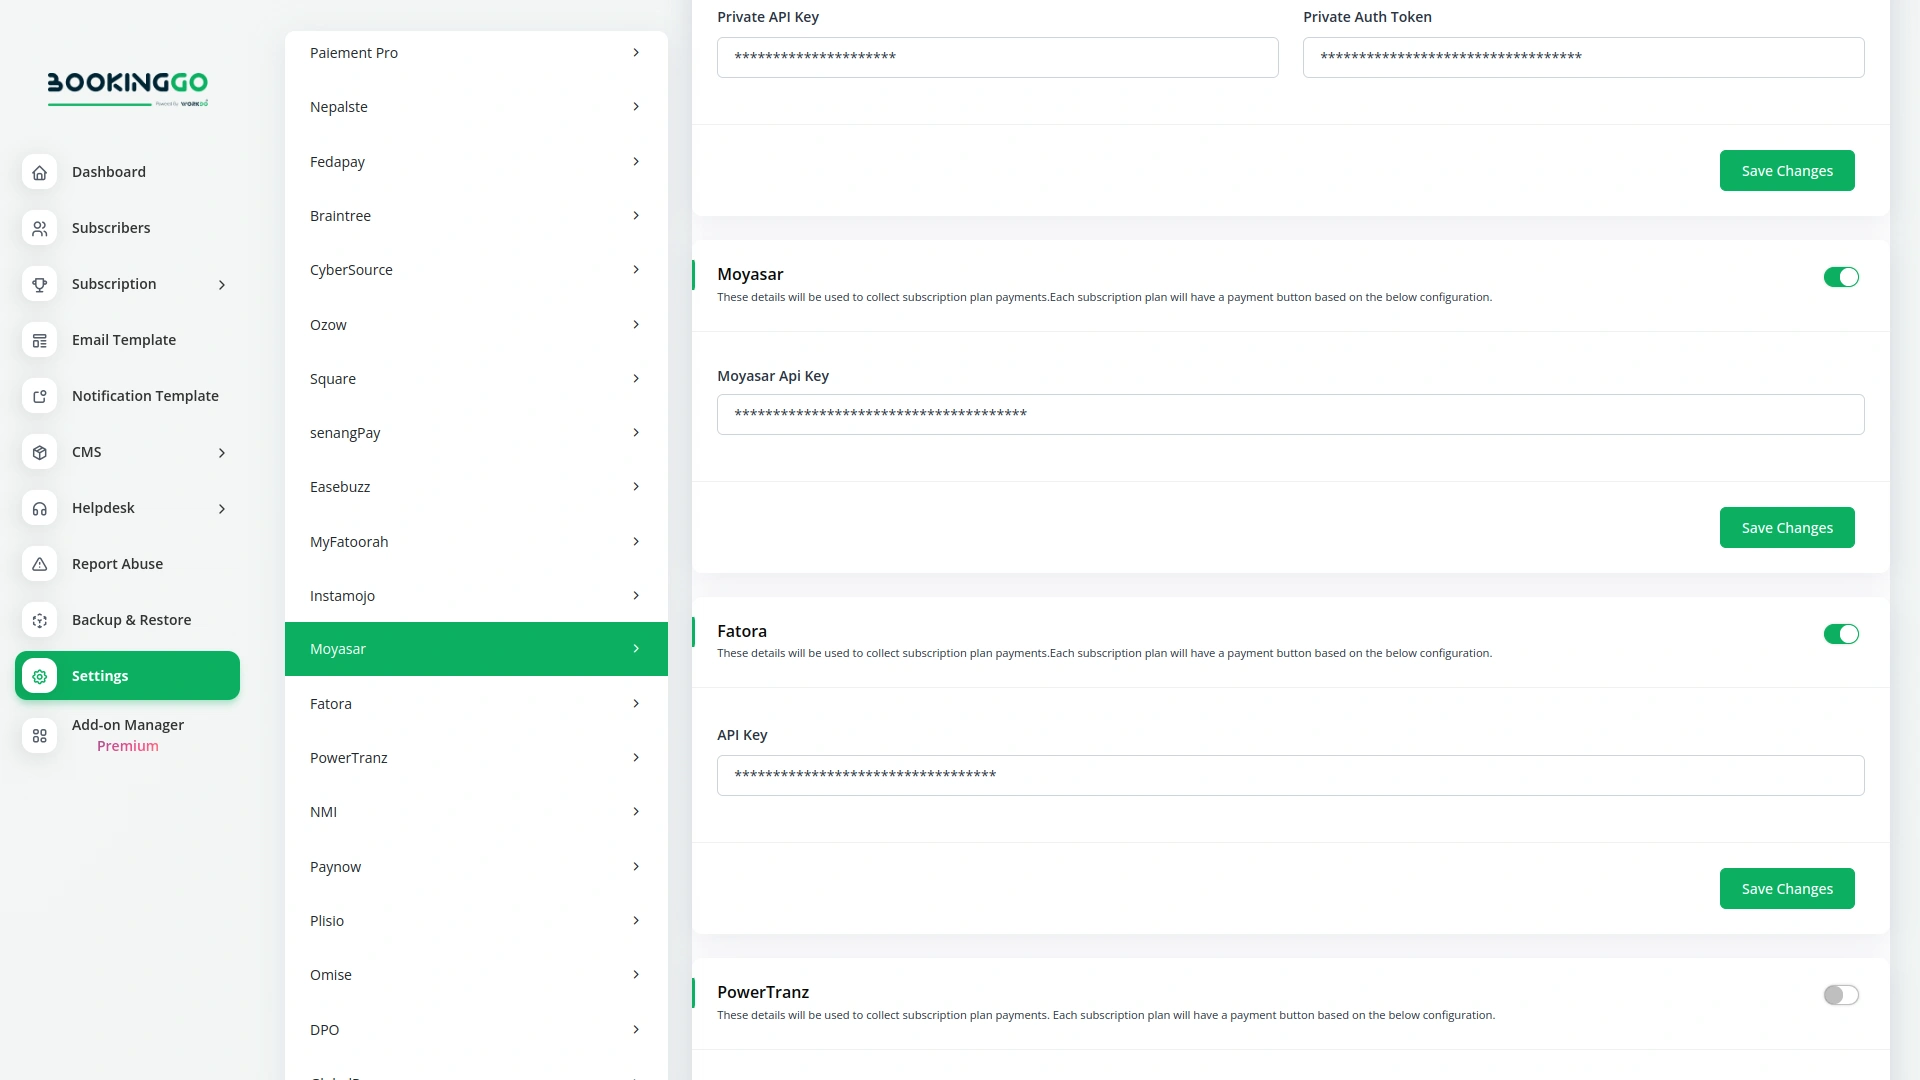This screenshot has height=1080, width=1920.
Task: Click Save Changes under Moyasar
Action: [x=1787, y=527]
